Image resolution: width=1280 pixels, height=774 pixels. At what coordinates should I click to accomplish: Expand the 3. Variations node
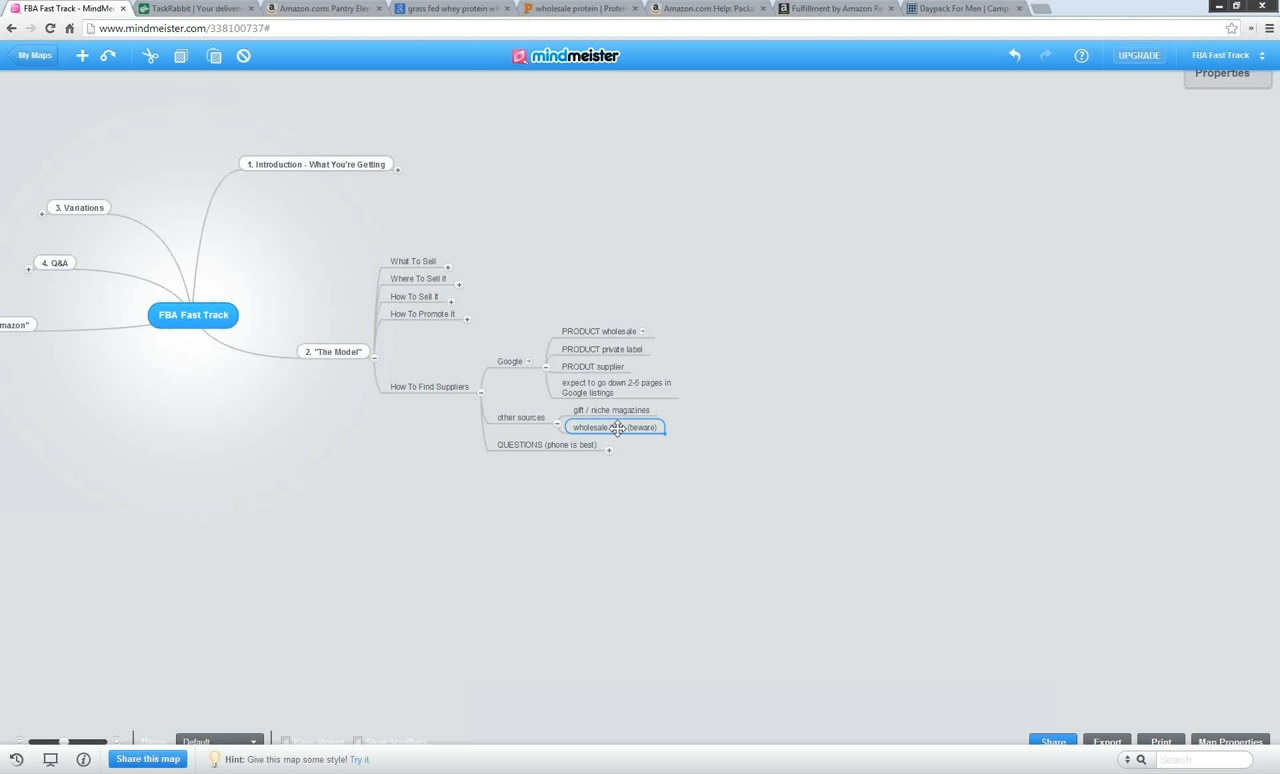tap(42, 213)
